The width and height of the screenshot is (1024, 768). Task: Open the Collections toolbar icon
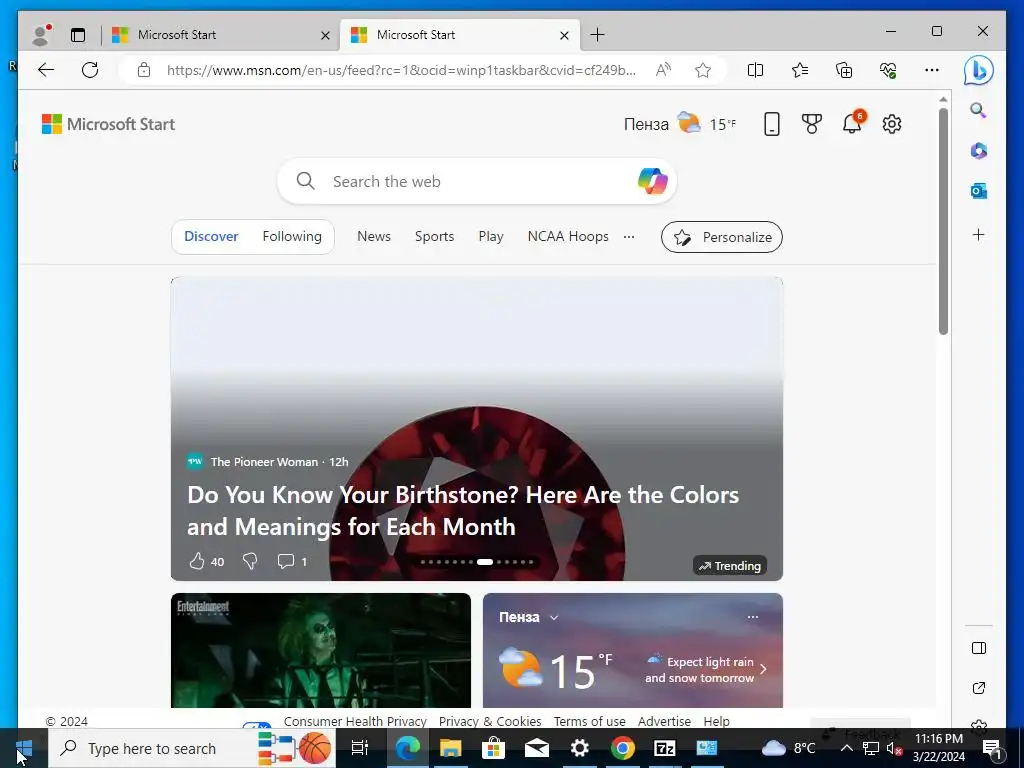[844, 70]
